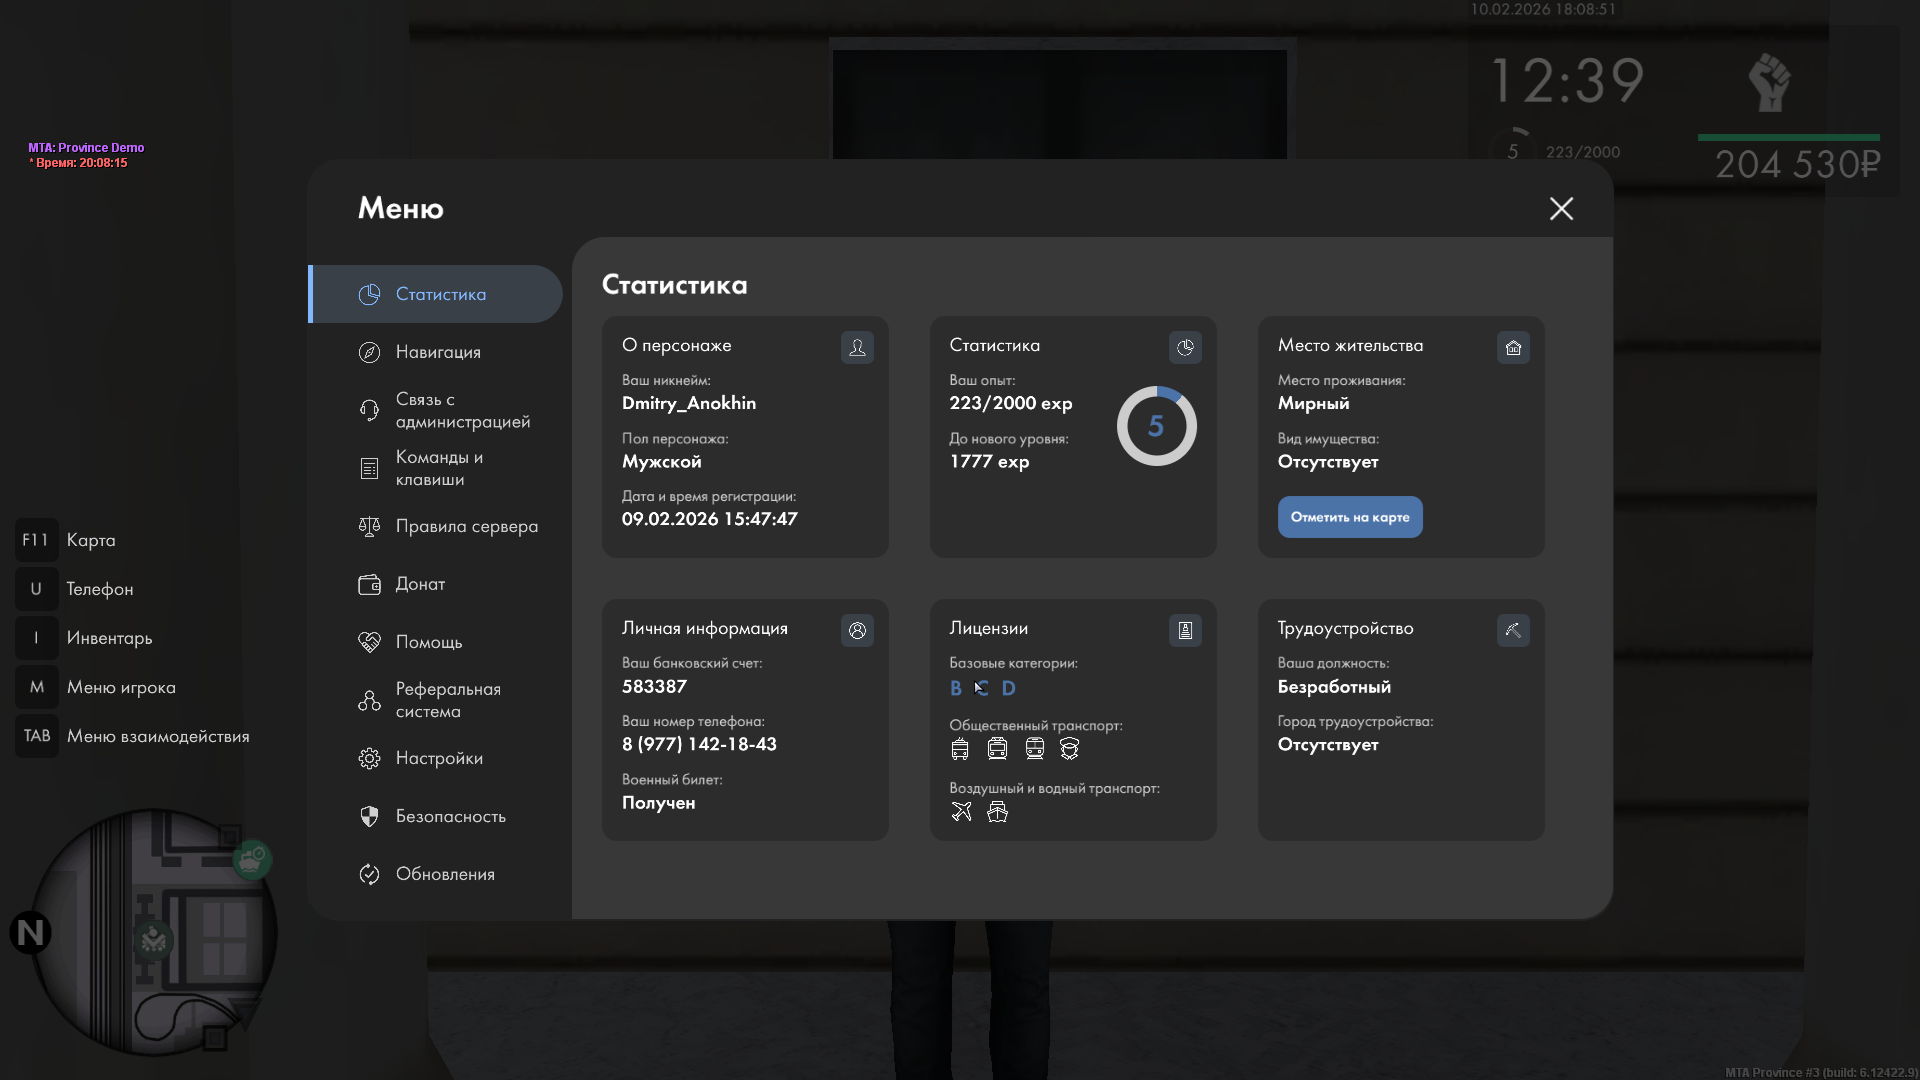Image resolution: width=1920 pixels, height=1080 pixels.
Task: Click the airplane license icon
Action: (x=961, y=812)
